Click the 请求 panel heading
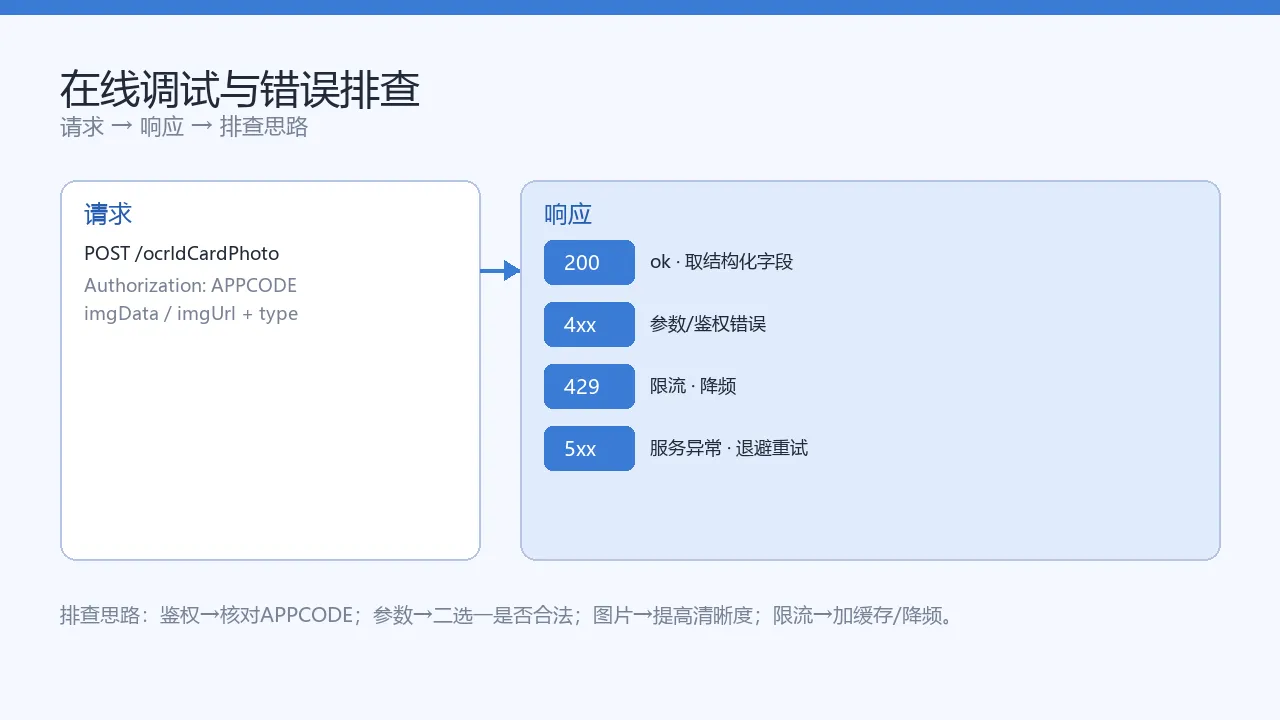The height and width of the screenshot is (720, 1280). click(x=108, y=214)
